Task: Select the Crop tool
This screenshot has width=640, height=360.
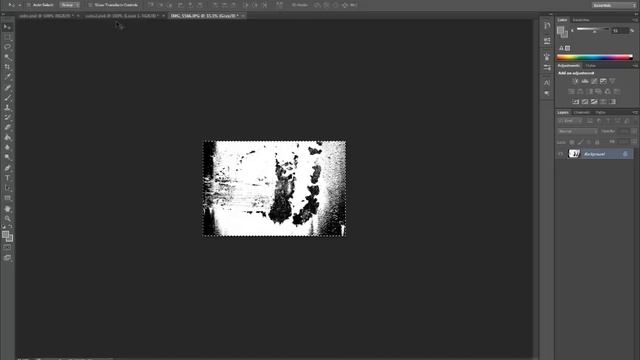Action: coord(7,67)
